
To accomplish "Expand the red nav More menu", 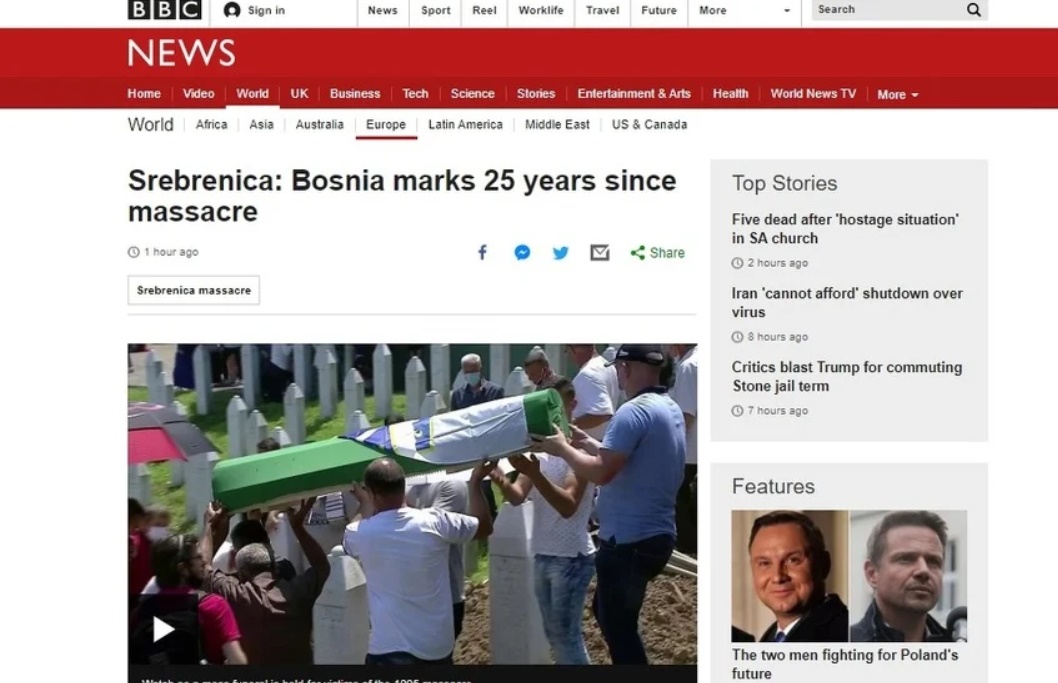I will point(897,94).
